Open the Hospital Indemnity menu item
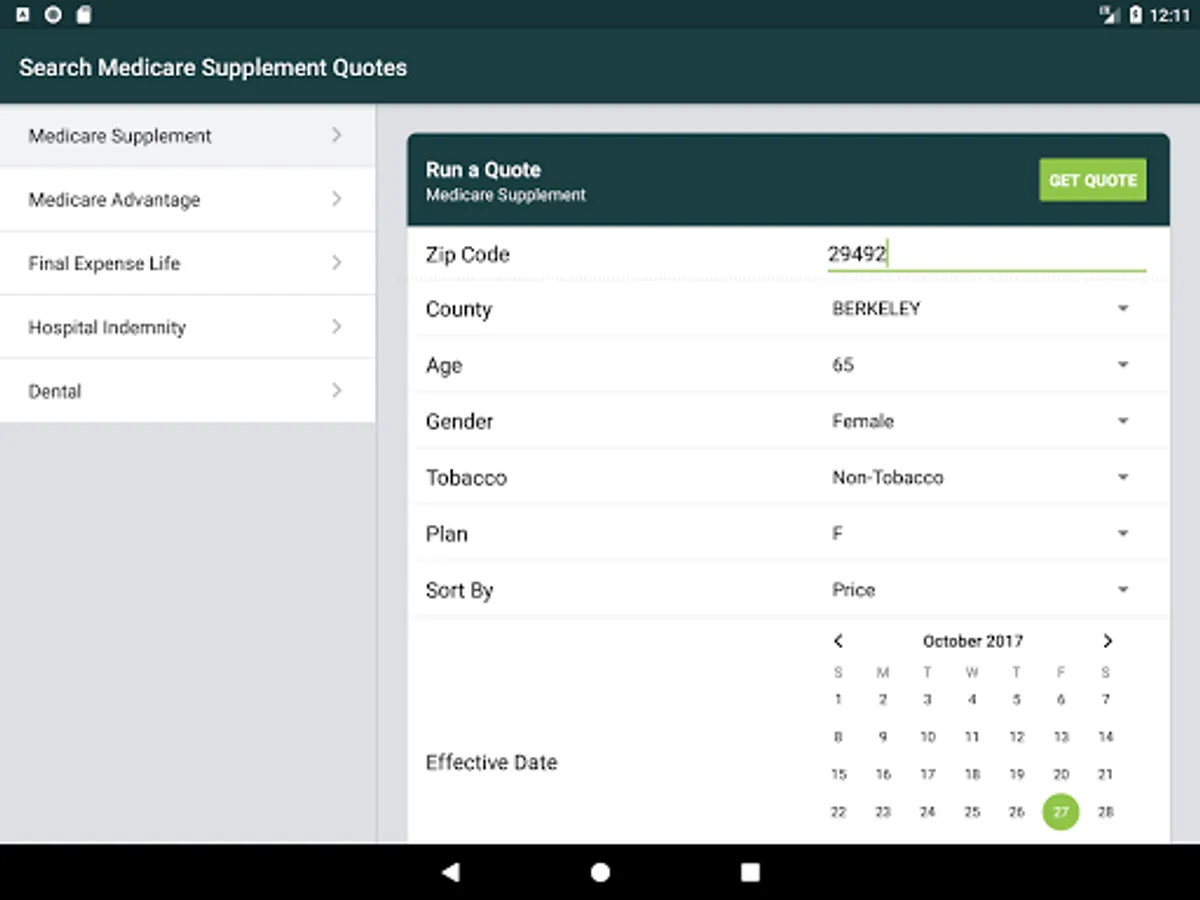This screenshot has width=1200, height=900. tap(188, 327)
